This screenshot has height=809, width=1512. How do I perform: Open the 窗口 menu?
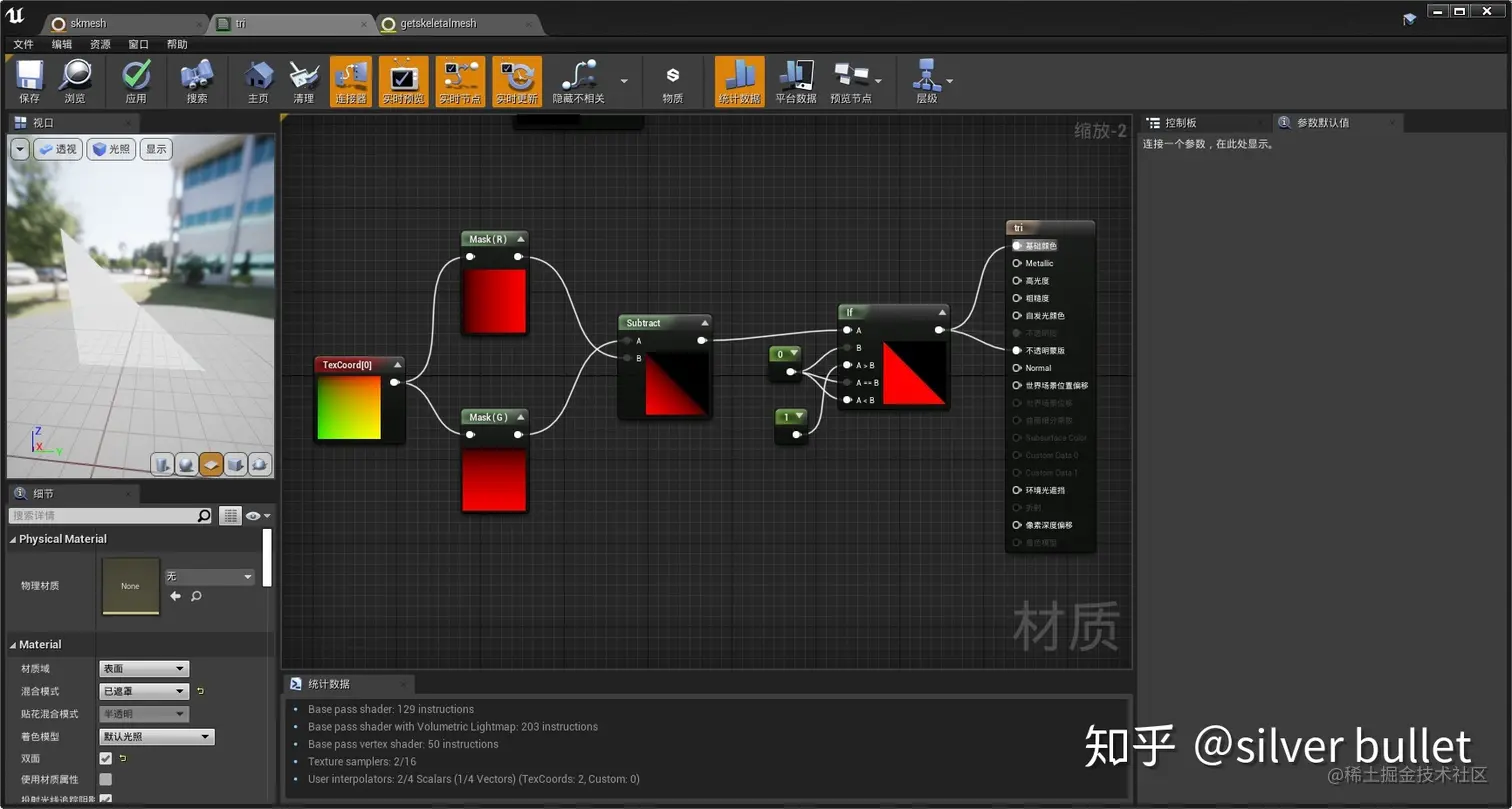point(139,44)
